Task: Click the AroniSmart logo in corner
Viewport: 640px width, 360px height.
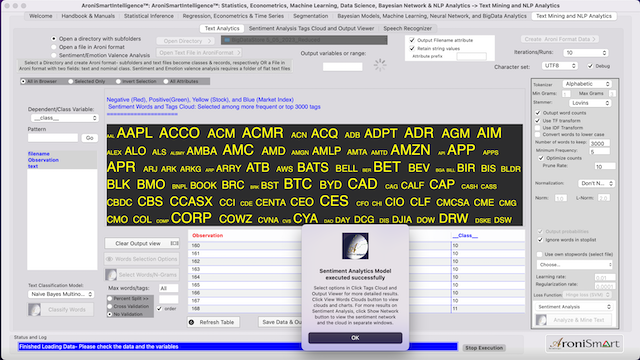Action: point(584,343)
